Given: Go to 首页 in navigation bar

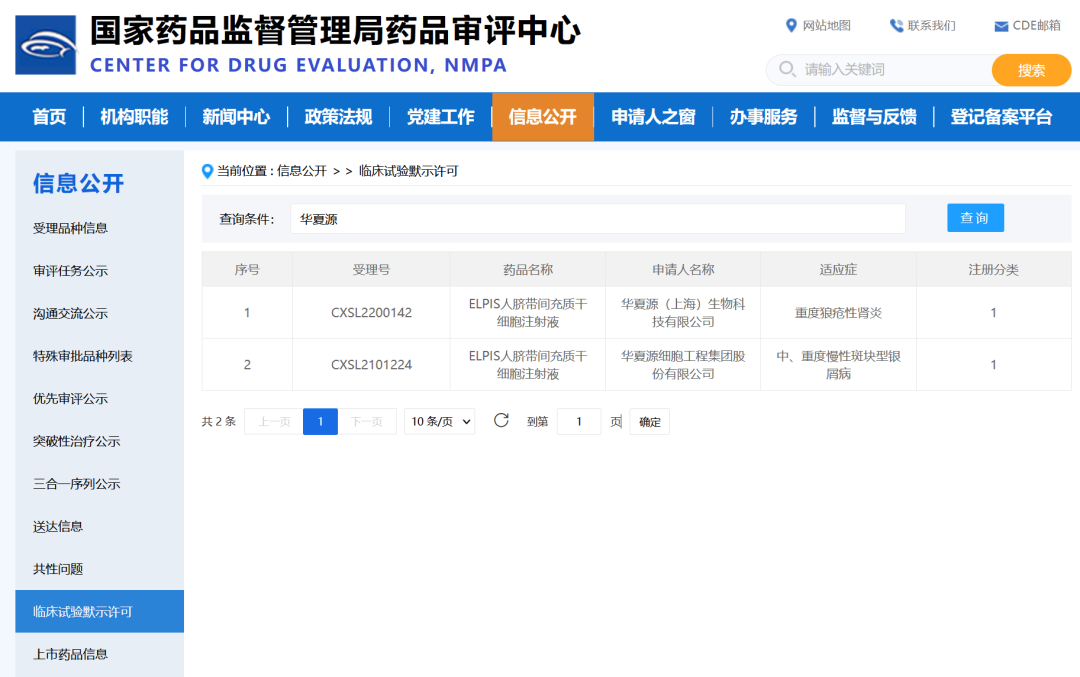Looking at the screenshot, I should pyautogui.click(x=49, y=117).
